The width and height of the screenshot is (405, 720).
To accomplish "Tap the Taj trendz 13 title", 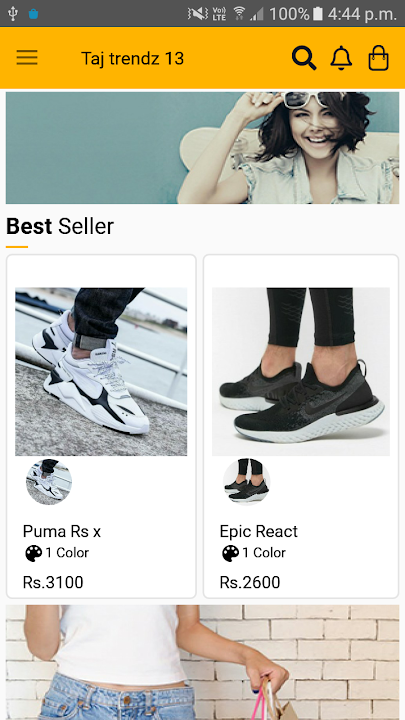I will pyautogui.click(x=132, y=58).
